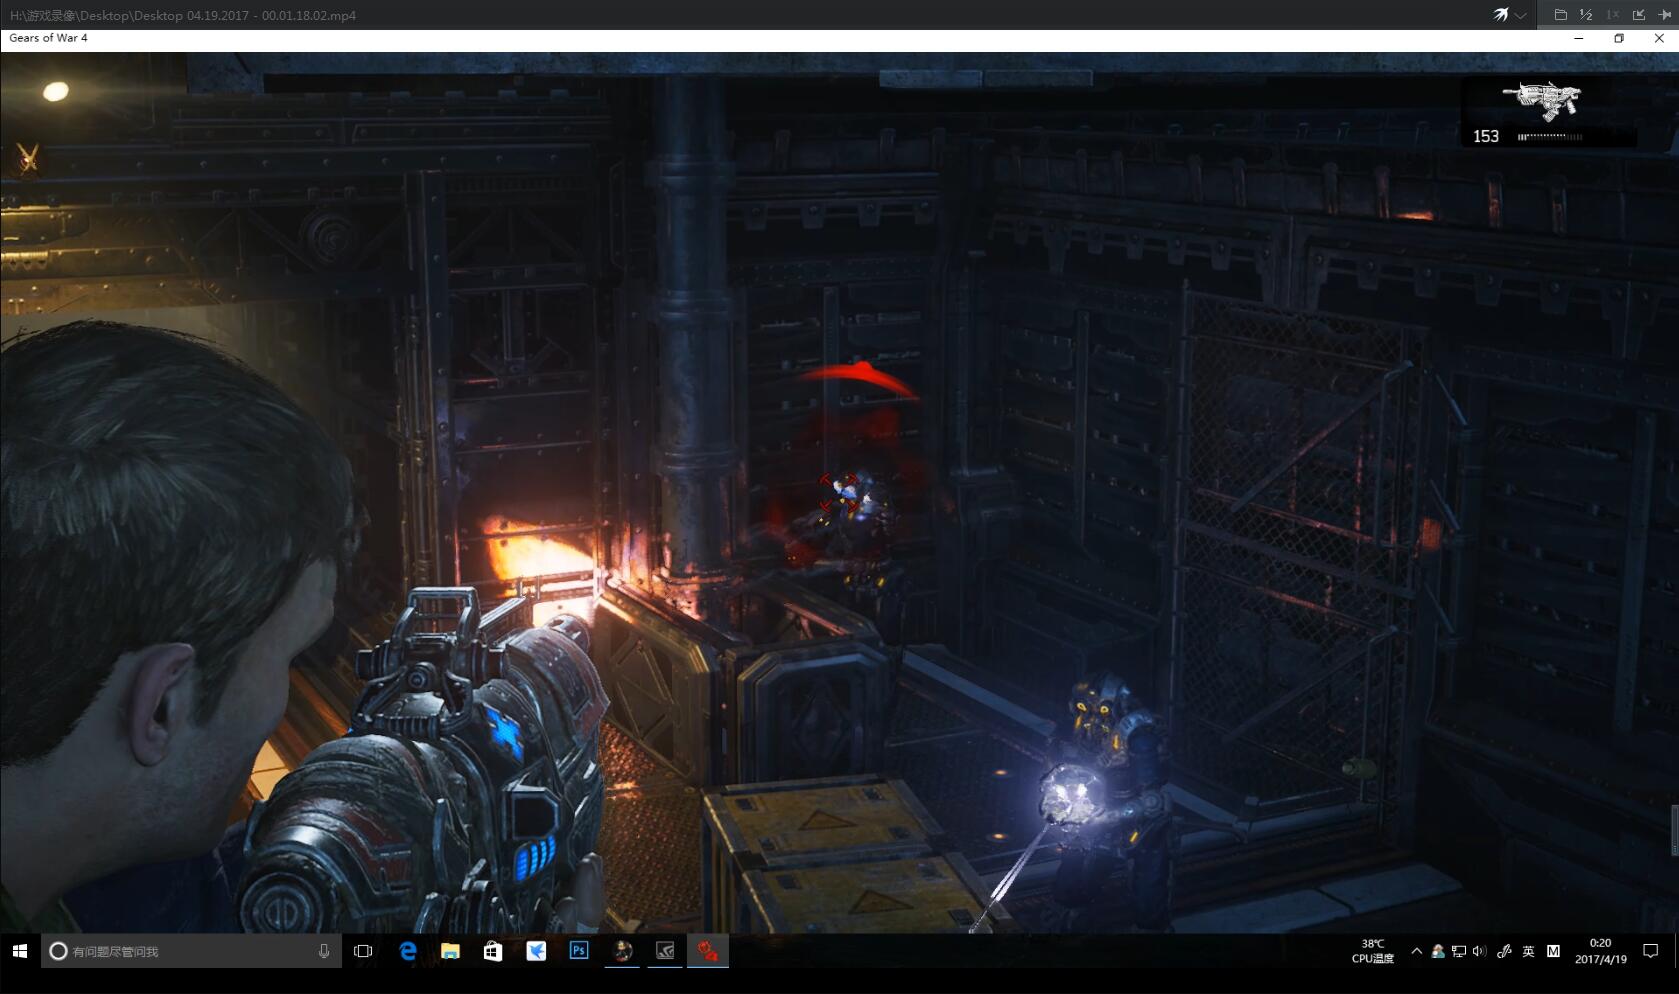Screen dimensions: 1679x994
Task: Activate Cortana microphone voice input
Action: [324, 951]
